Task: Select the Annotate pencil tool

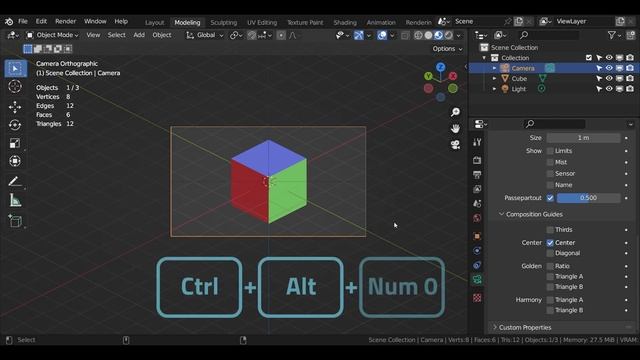Action: pyautogui.click(x=15, y=181)
